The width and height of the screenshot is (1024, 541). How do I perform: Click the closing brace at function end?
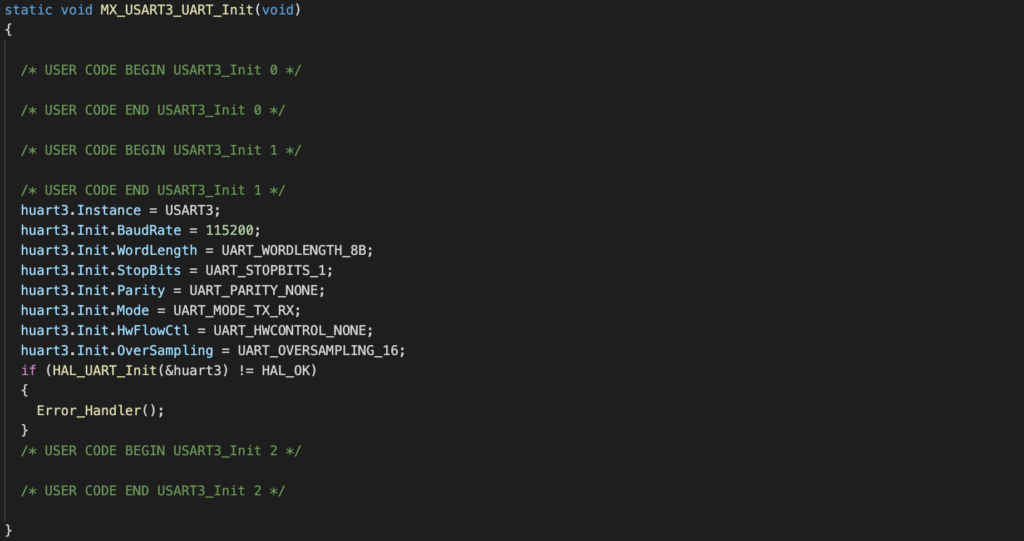pos(8,531)
